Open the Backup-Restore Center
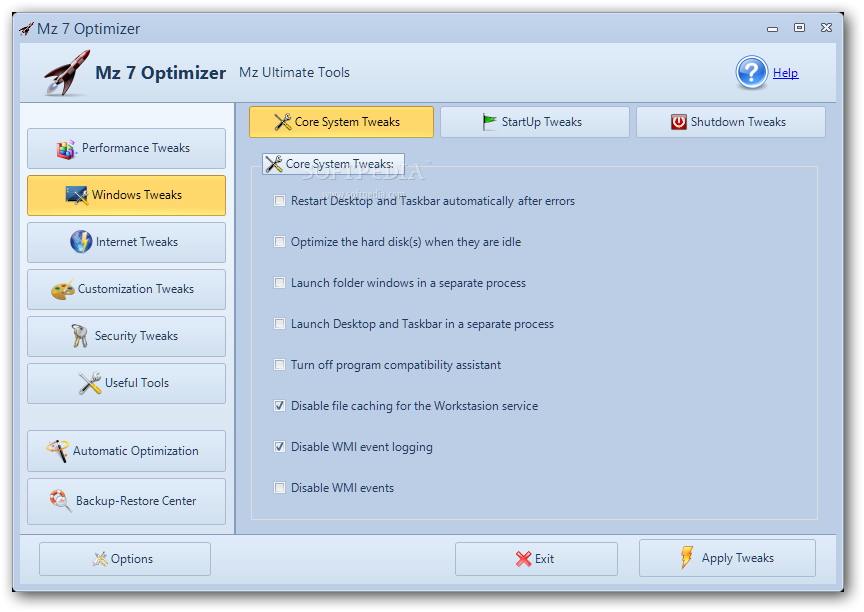This screenshot has height=612, width=864. tap(126, 501)
